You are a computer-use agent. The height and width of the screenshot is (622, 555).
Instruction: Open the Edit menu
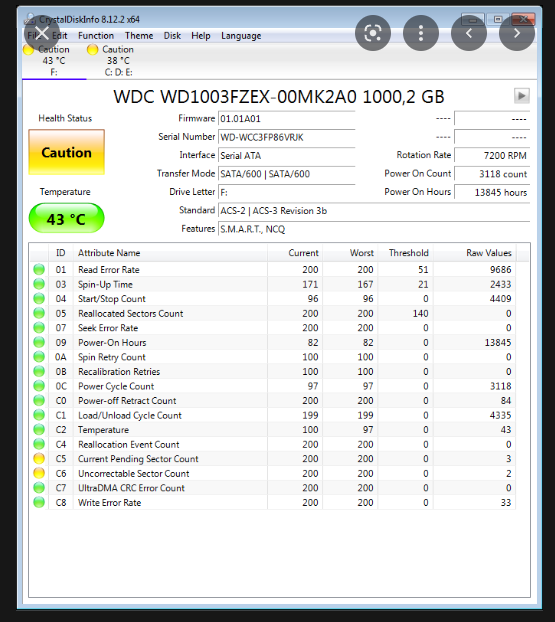60,36
